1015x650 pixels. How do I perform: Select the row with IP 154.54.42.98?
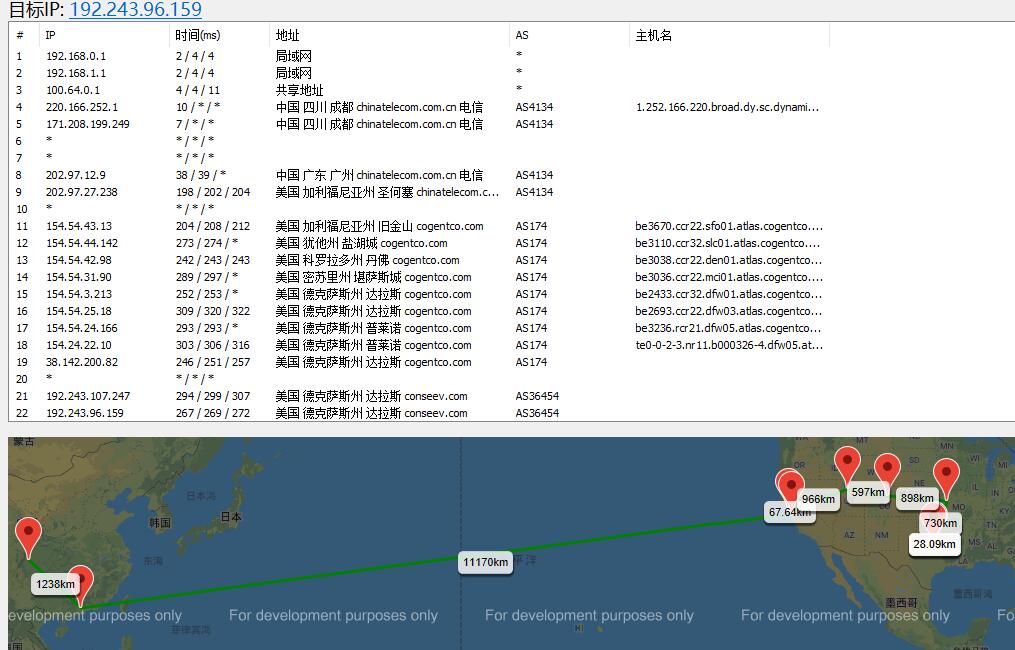tap(421, 260)
